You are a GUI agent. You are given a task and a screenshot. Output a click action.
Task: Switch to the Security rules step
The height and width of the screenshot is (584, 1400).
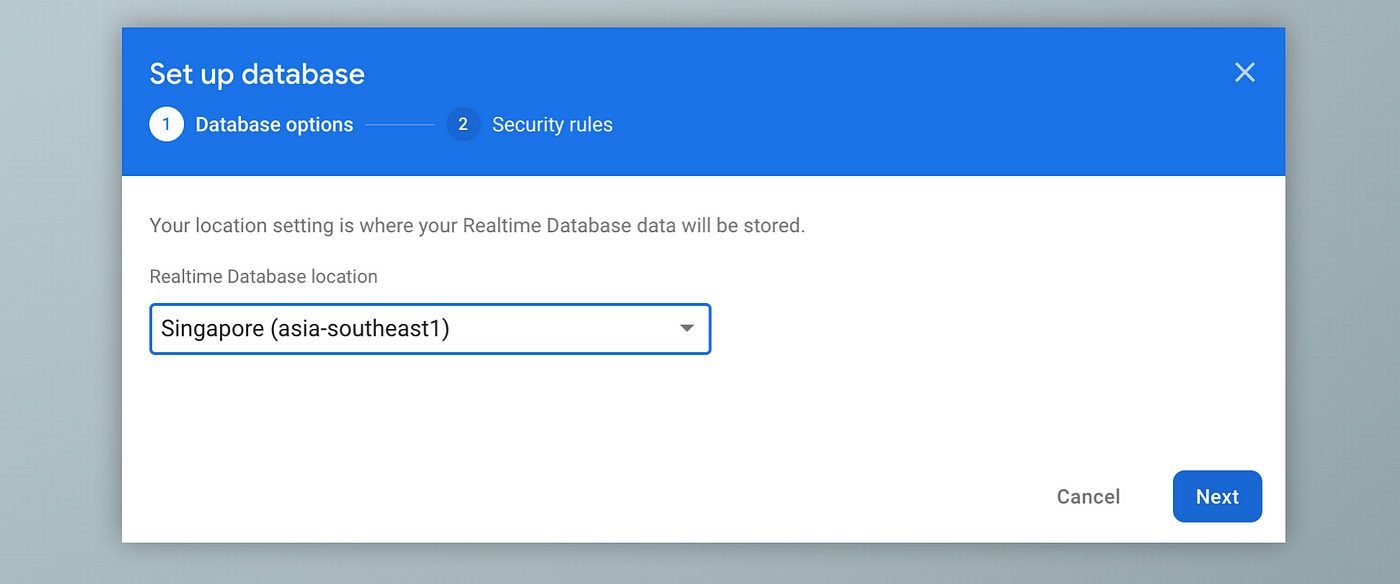(552, 125)
